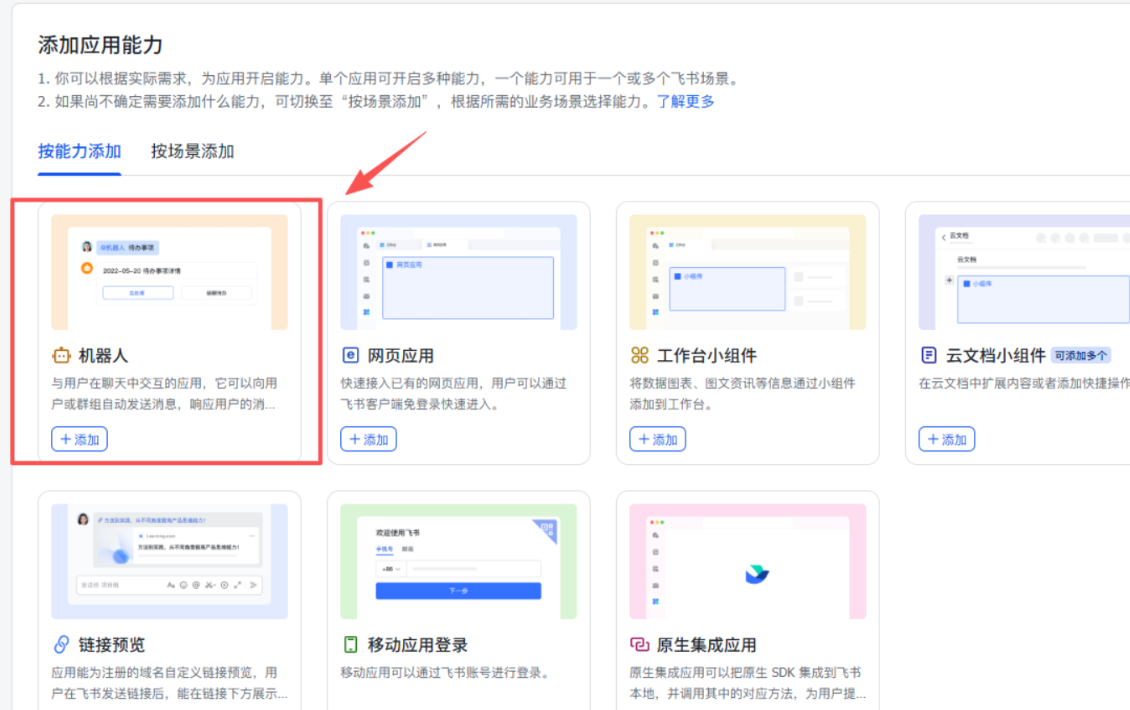
Task: Add the 云文档小组件 capability
Action: point(947,439)
